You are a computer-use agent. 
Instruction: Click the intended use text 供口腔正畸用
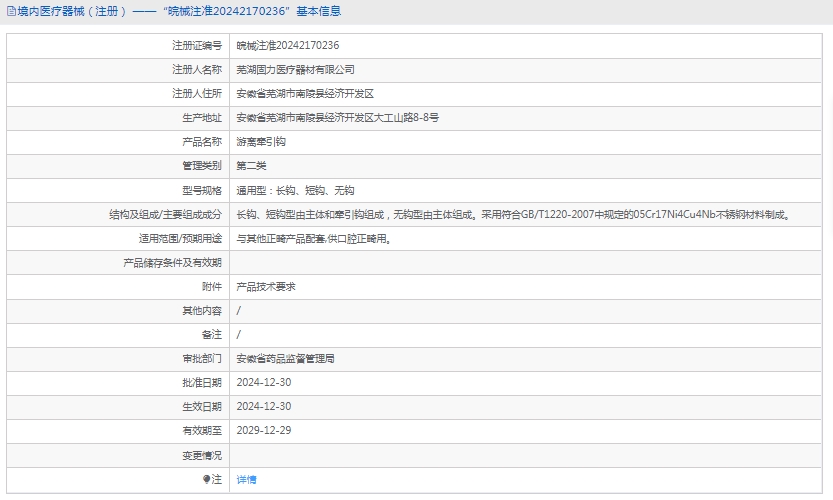(x=312, y=239)
